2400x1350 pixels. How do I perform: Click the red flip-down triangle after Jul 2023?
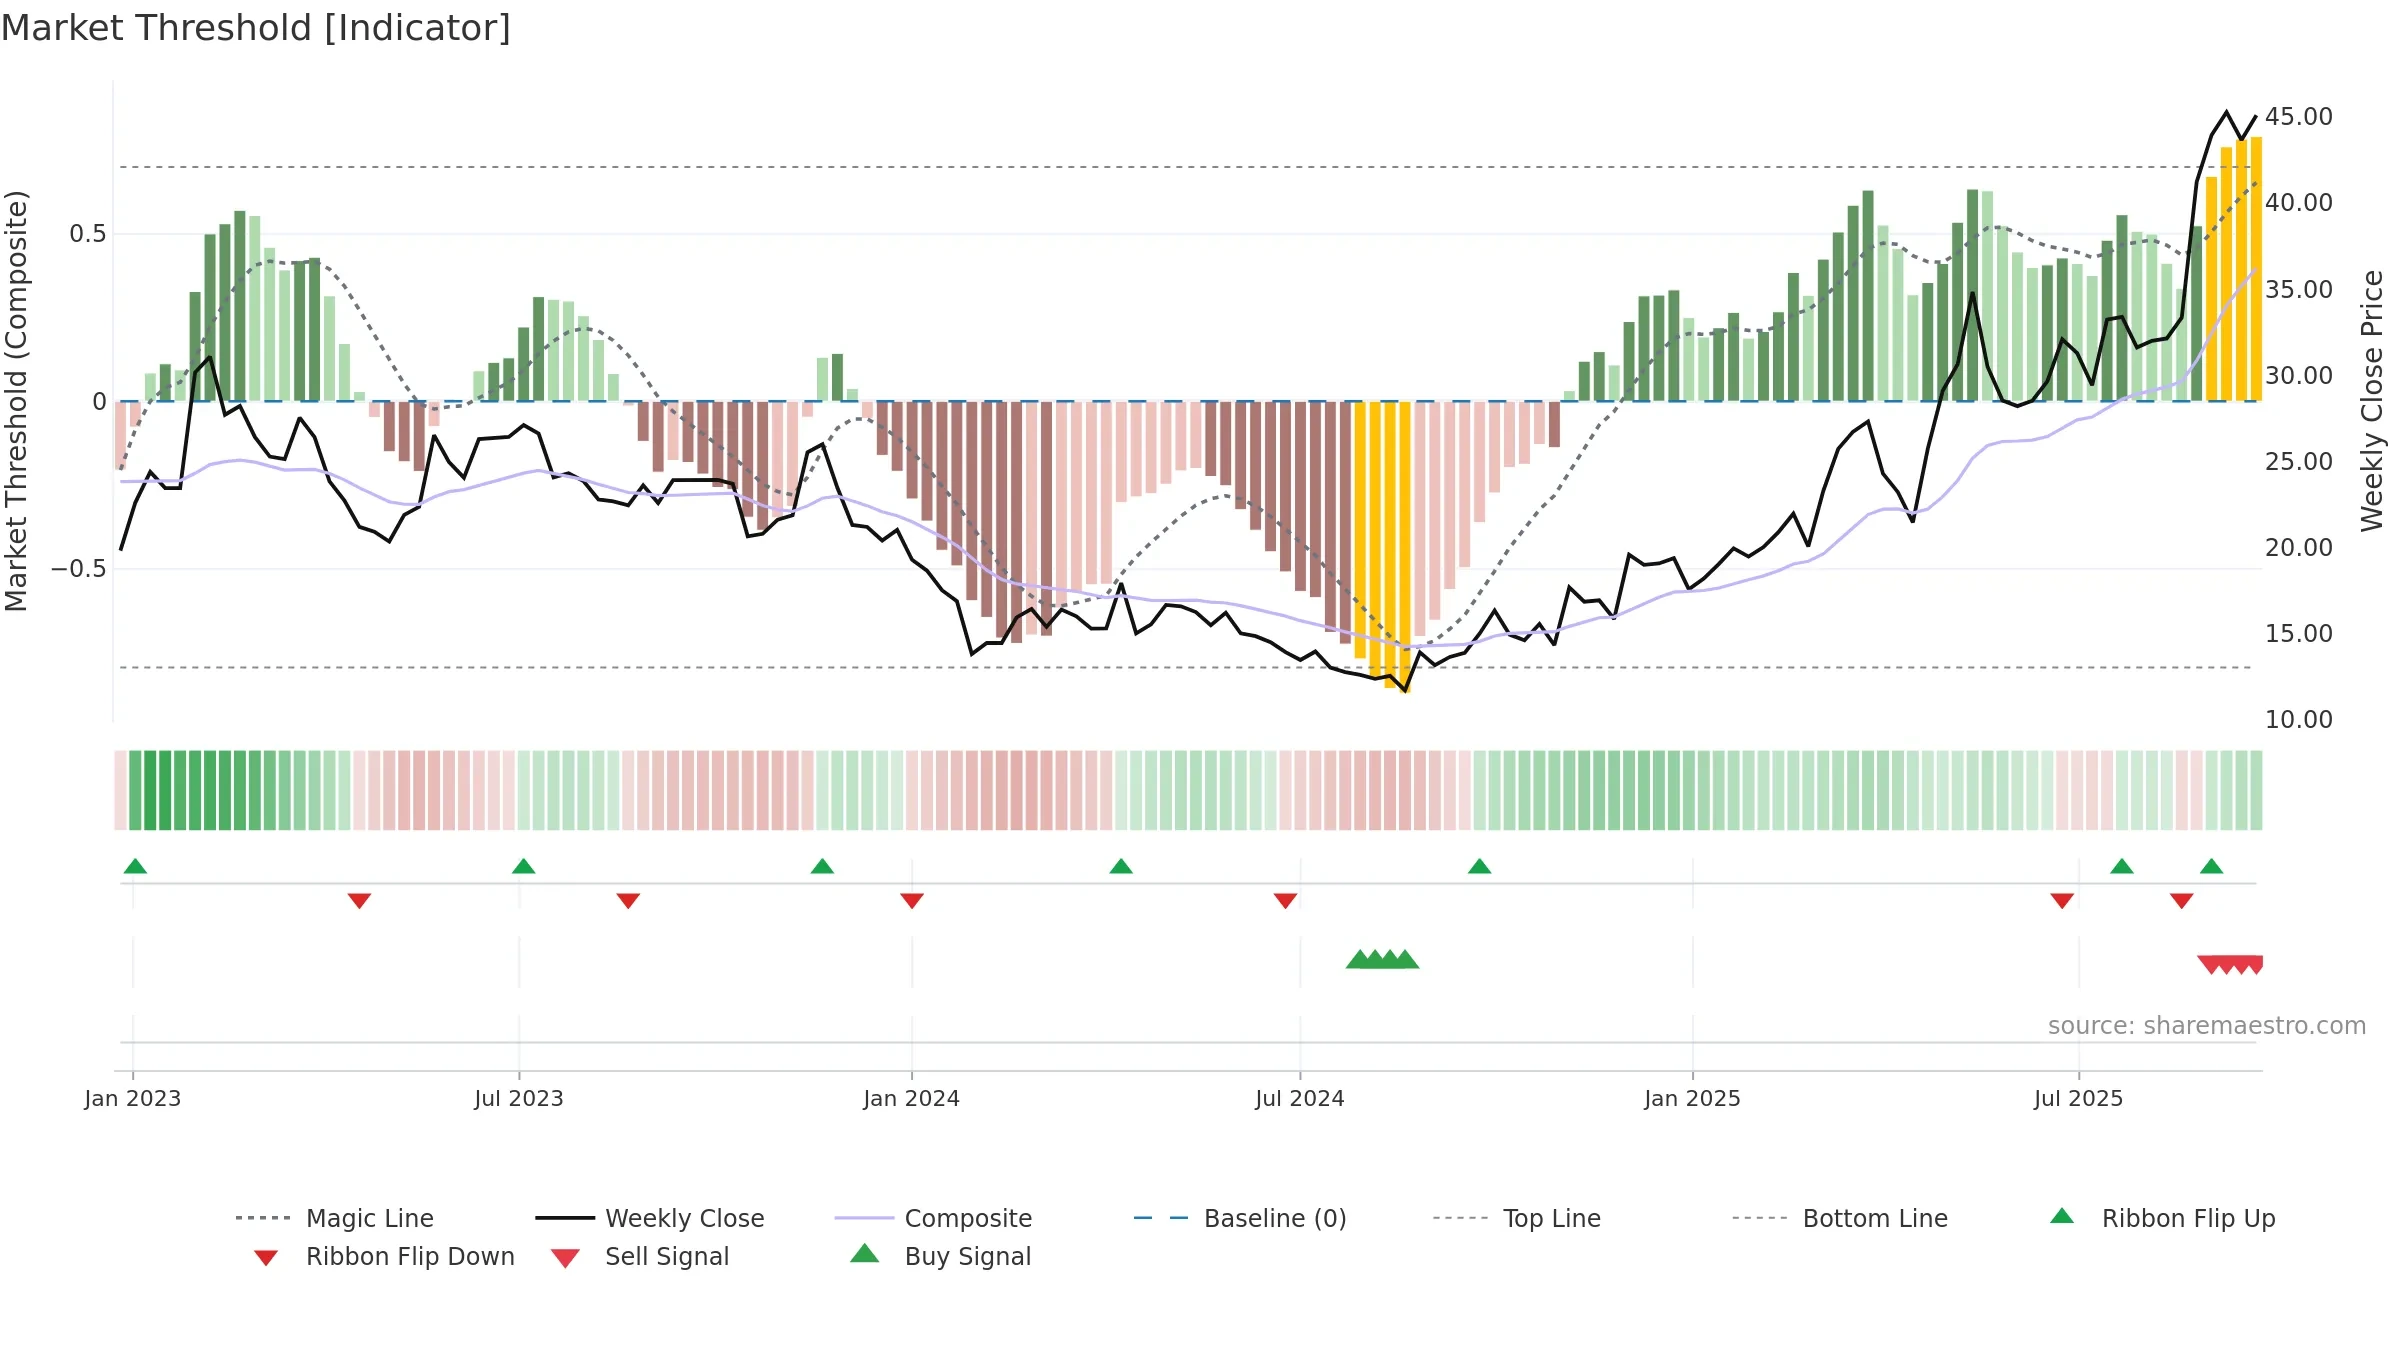pos(628,901)
